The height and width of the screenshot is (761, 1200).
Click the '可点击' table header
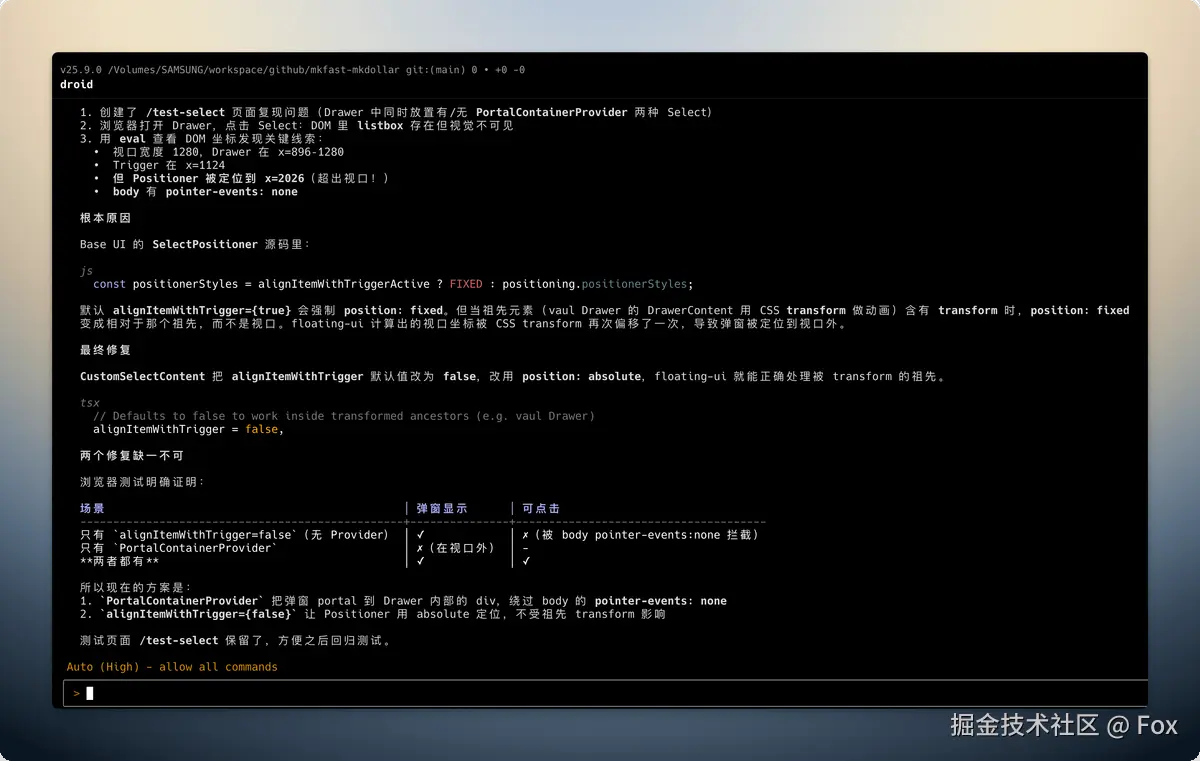tap(541, 508)
